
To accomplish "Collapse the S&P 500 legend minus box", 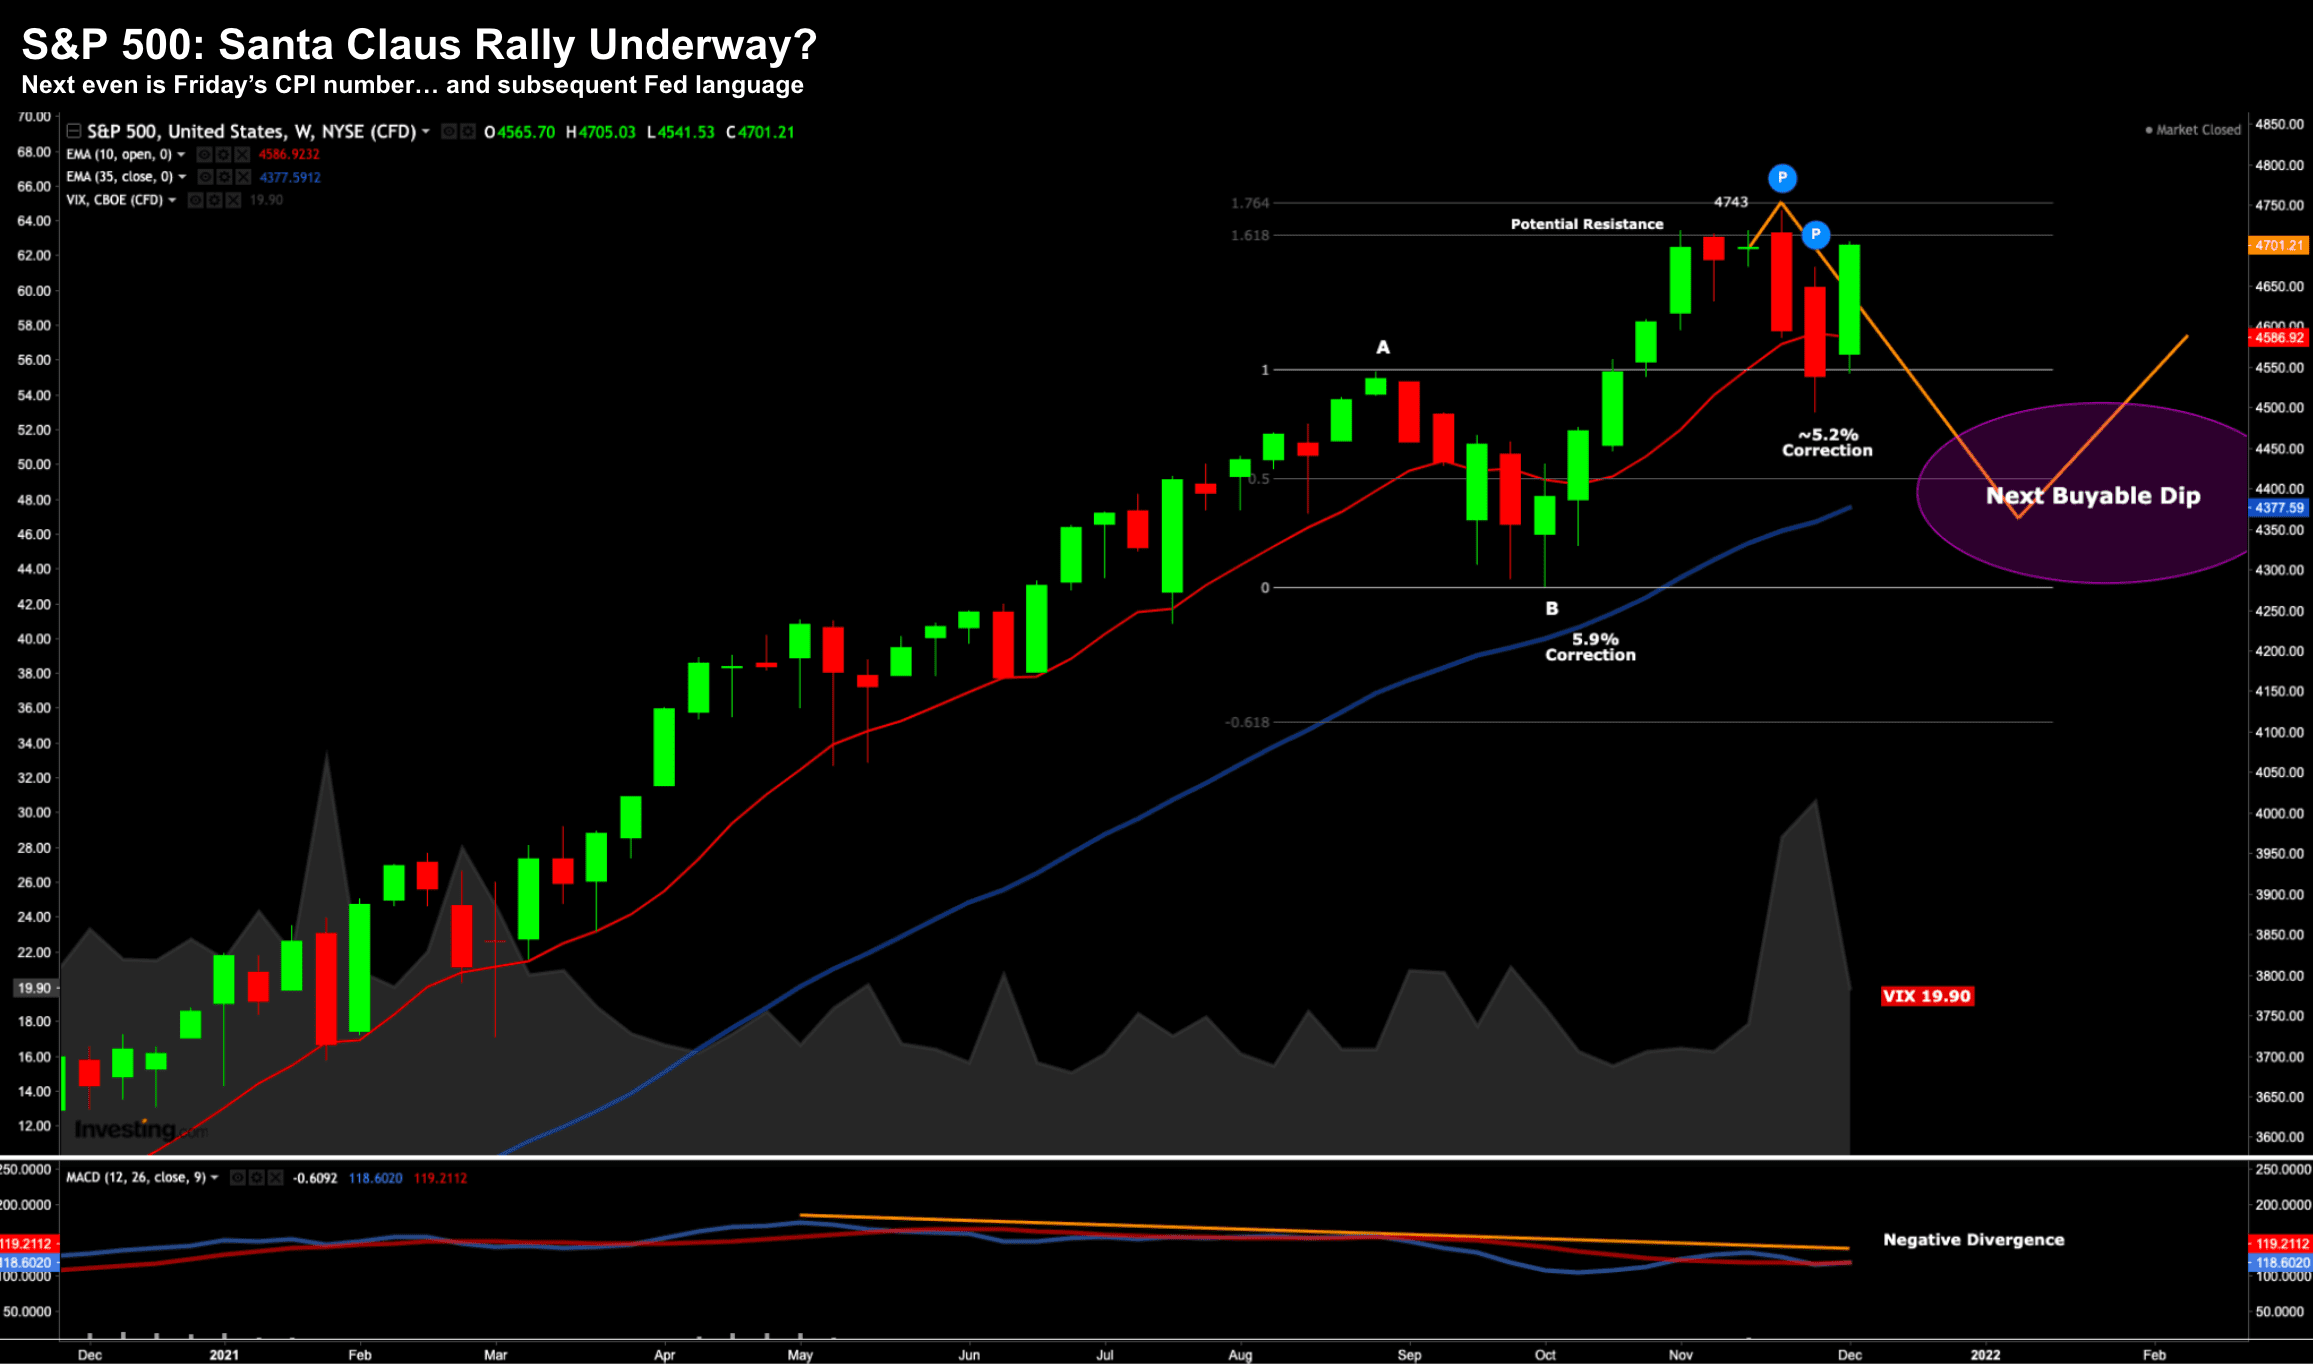I will tap(74, 131).
